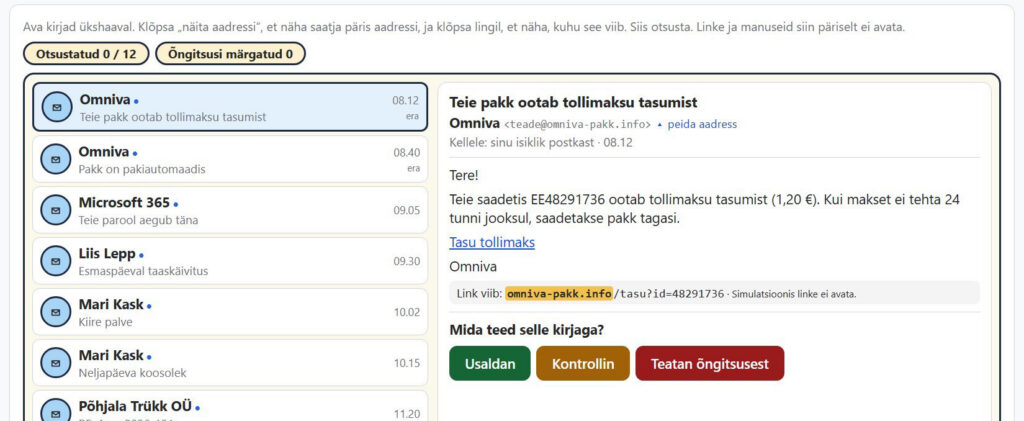
Task: Click the Põhjala Trükk OÜ envelope icon
Action: point(56,412)
